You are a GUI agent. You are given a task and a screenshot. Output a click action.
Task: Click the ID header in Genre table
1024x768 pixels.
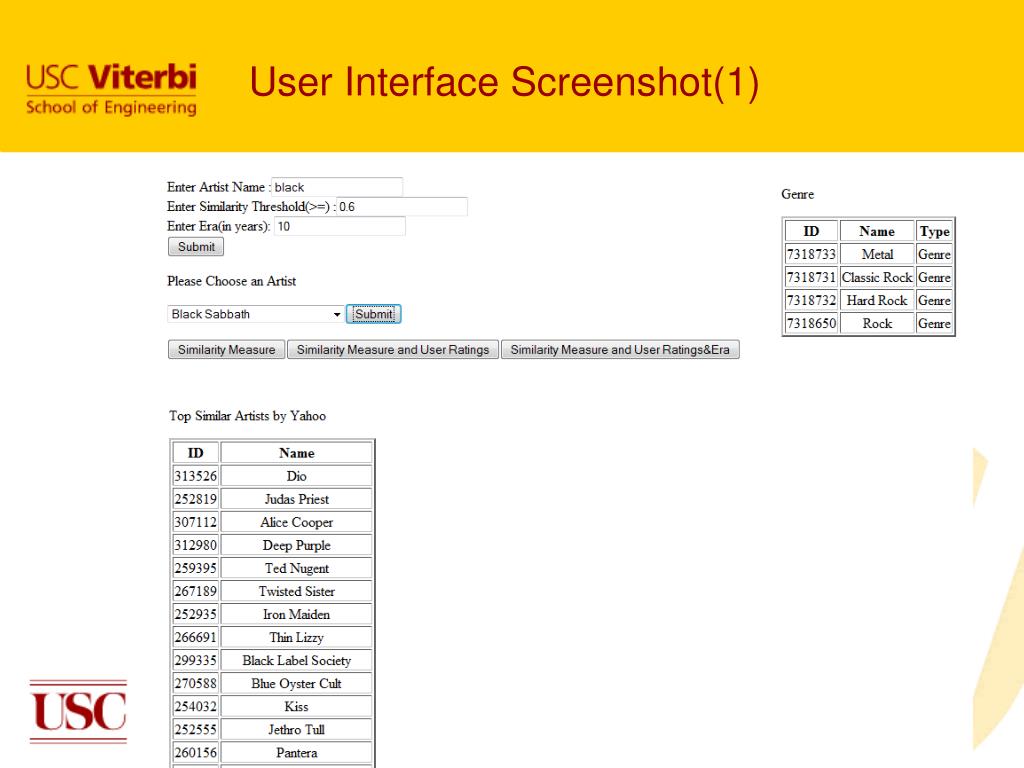[x=811, y=231]
